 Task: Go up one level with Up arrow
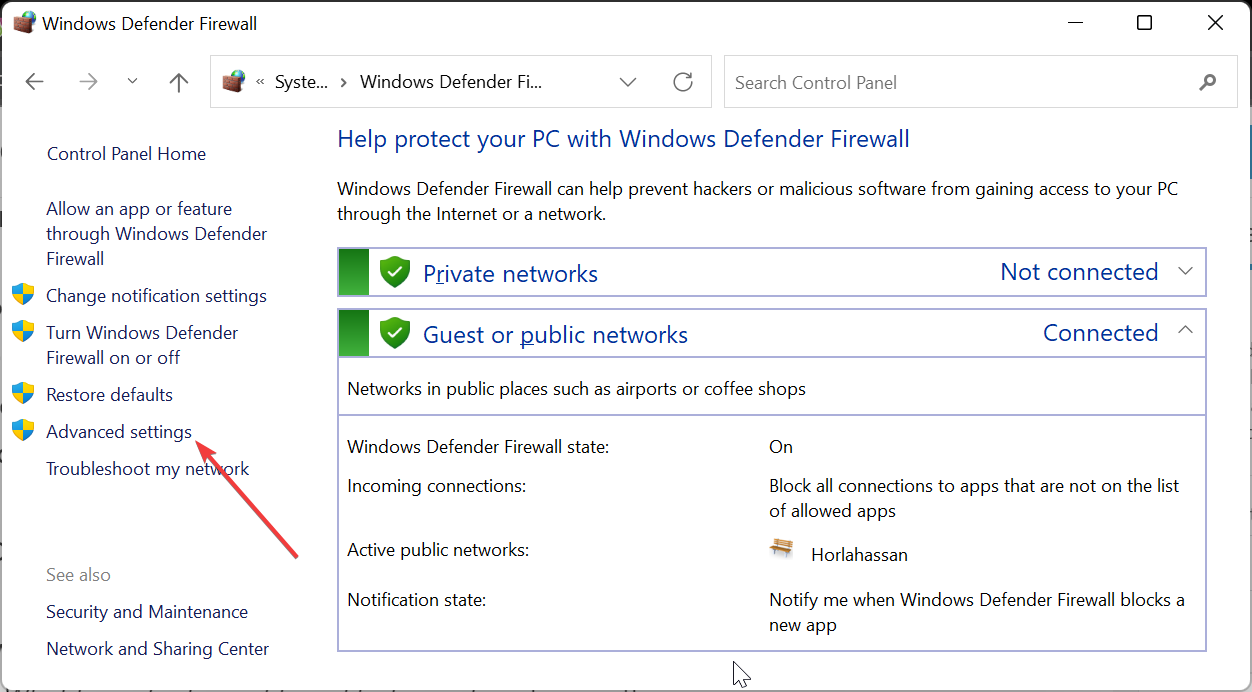tap(179, 82)
